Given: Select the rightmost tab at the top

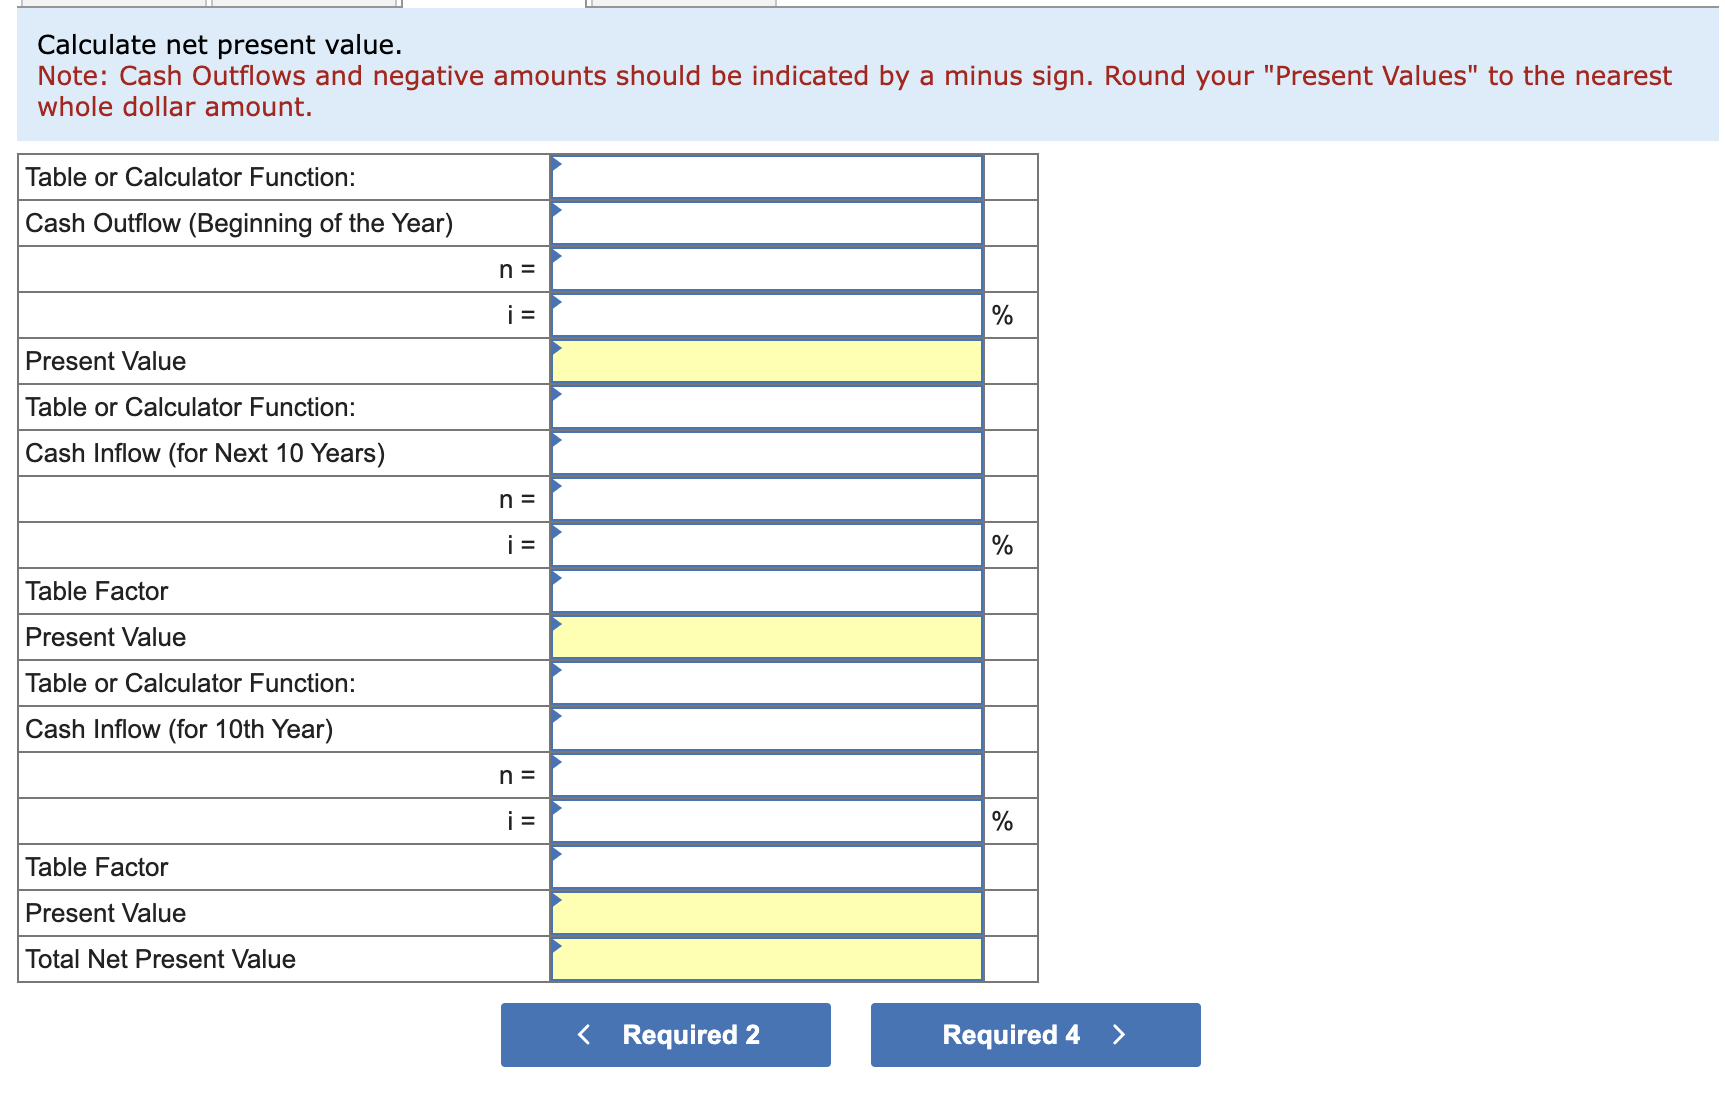Looking at the screenshot, I should pos(680,3).
